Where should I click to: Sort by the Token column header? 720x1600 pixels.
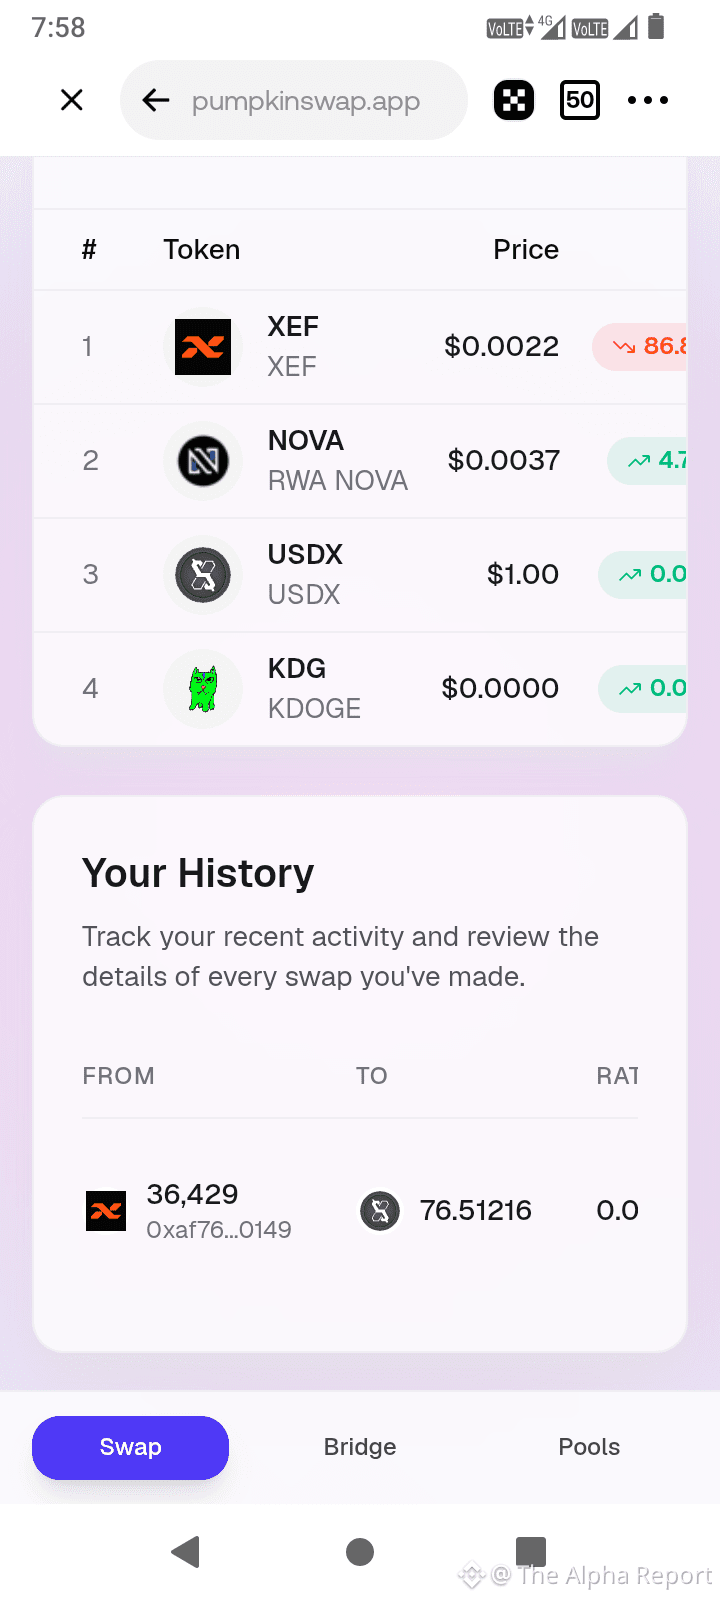(x=202, y=250)
